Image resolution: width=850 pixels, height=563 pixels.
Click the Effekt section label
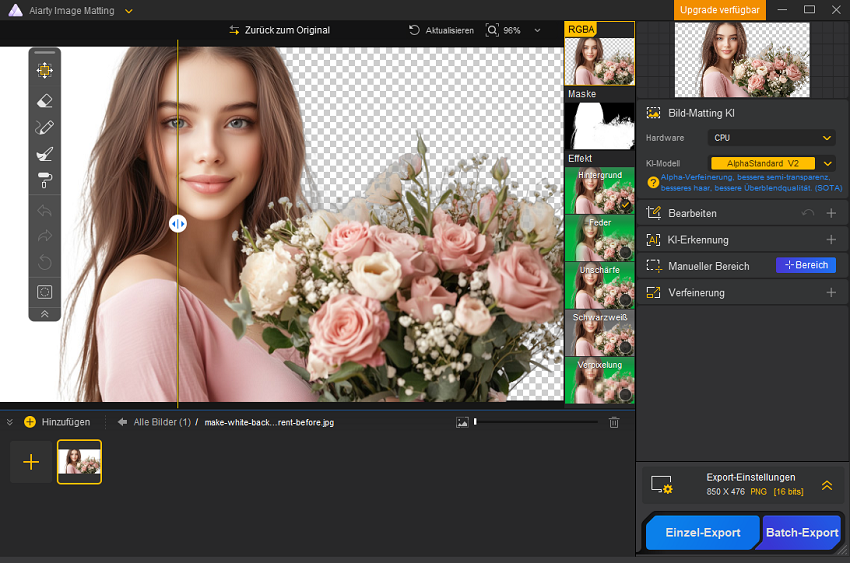coord(580,158)
